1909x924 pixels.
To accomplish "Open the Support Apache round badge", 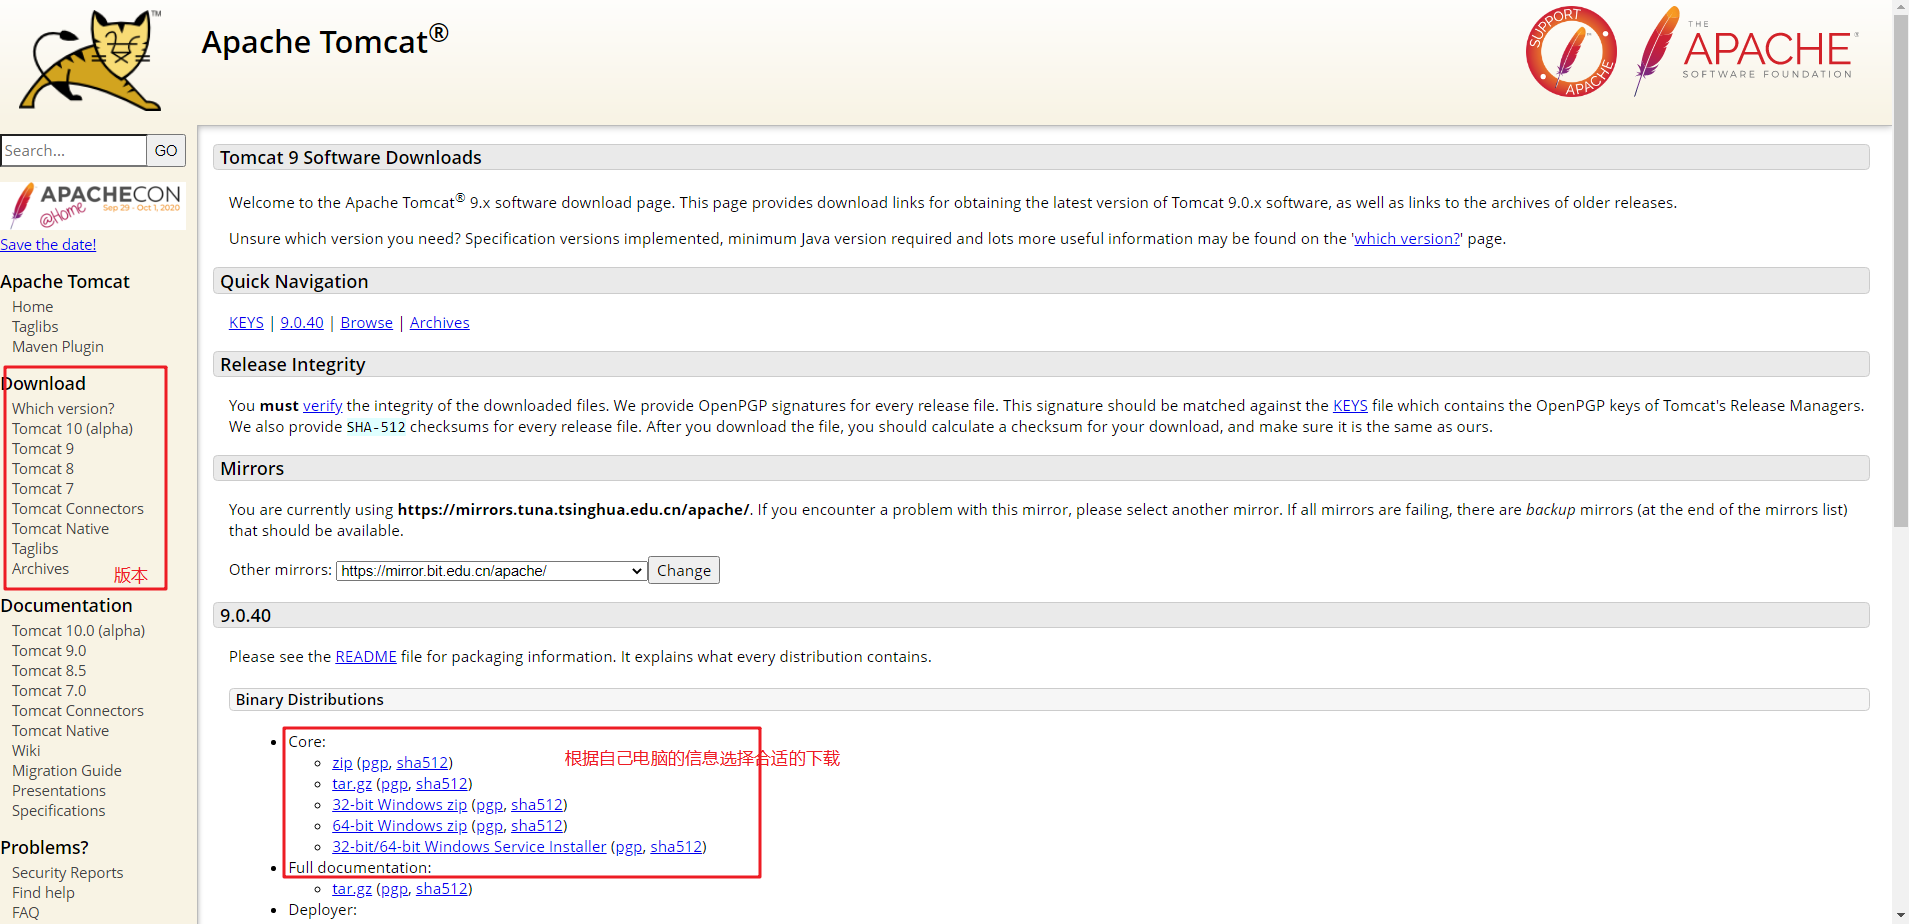I will [1571, 52].
